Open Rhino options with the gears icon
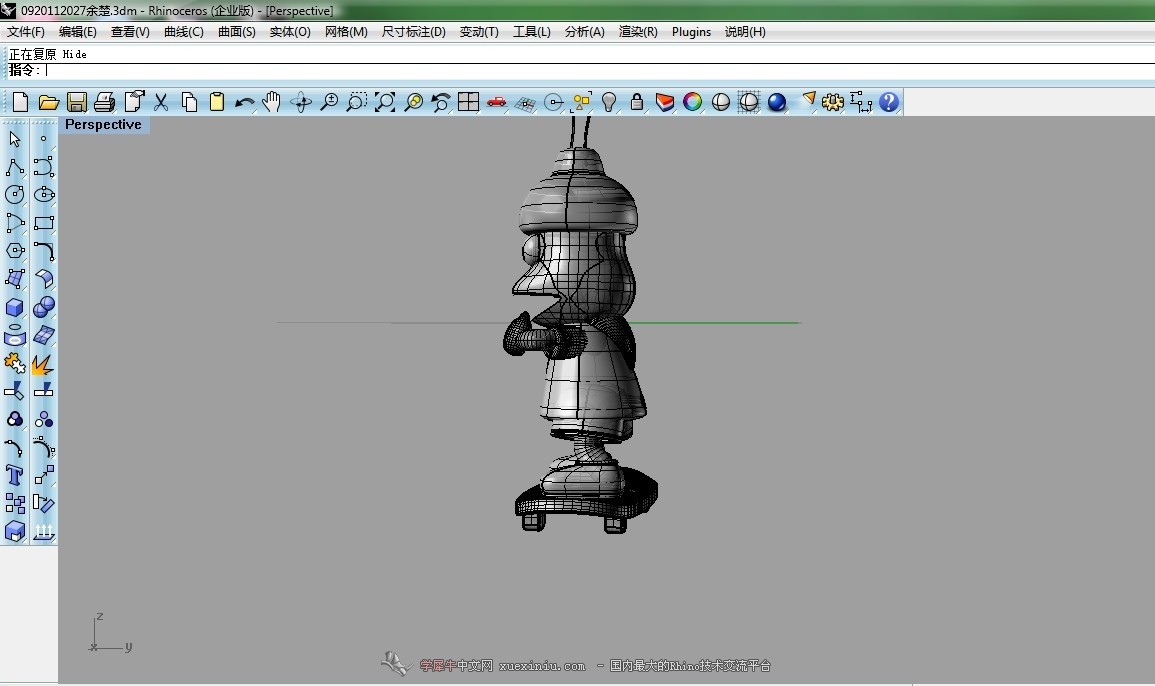The height and width of the screenshot is (686, 1155). tap(833, 102)
